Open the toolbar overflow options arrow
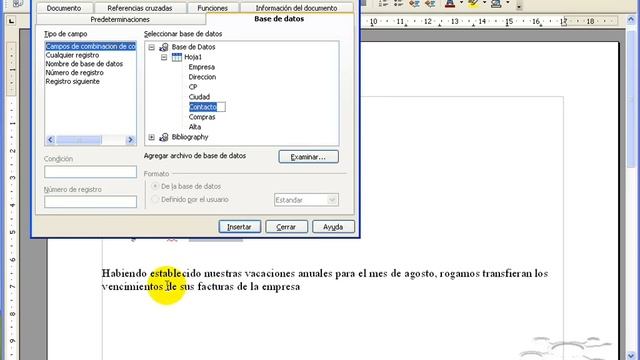Screen dimensions: 640x360 point(519,6)
